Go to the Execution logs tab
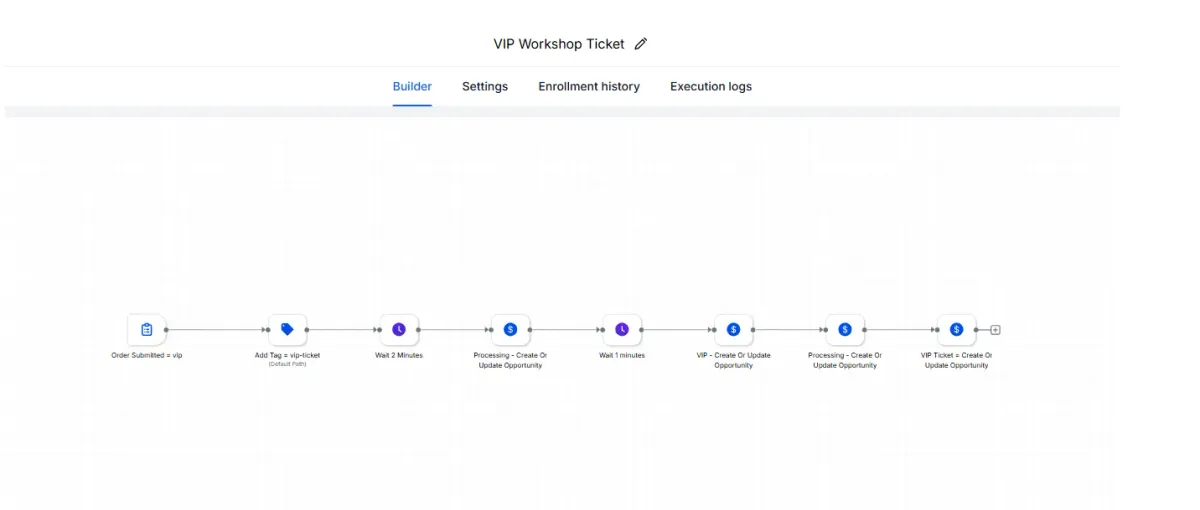Image resolution: width=1200 pixels, height=510 pixels. point(711,86)
